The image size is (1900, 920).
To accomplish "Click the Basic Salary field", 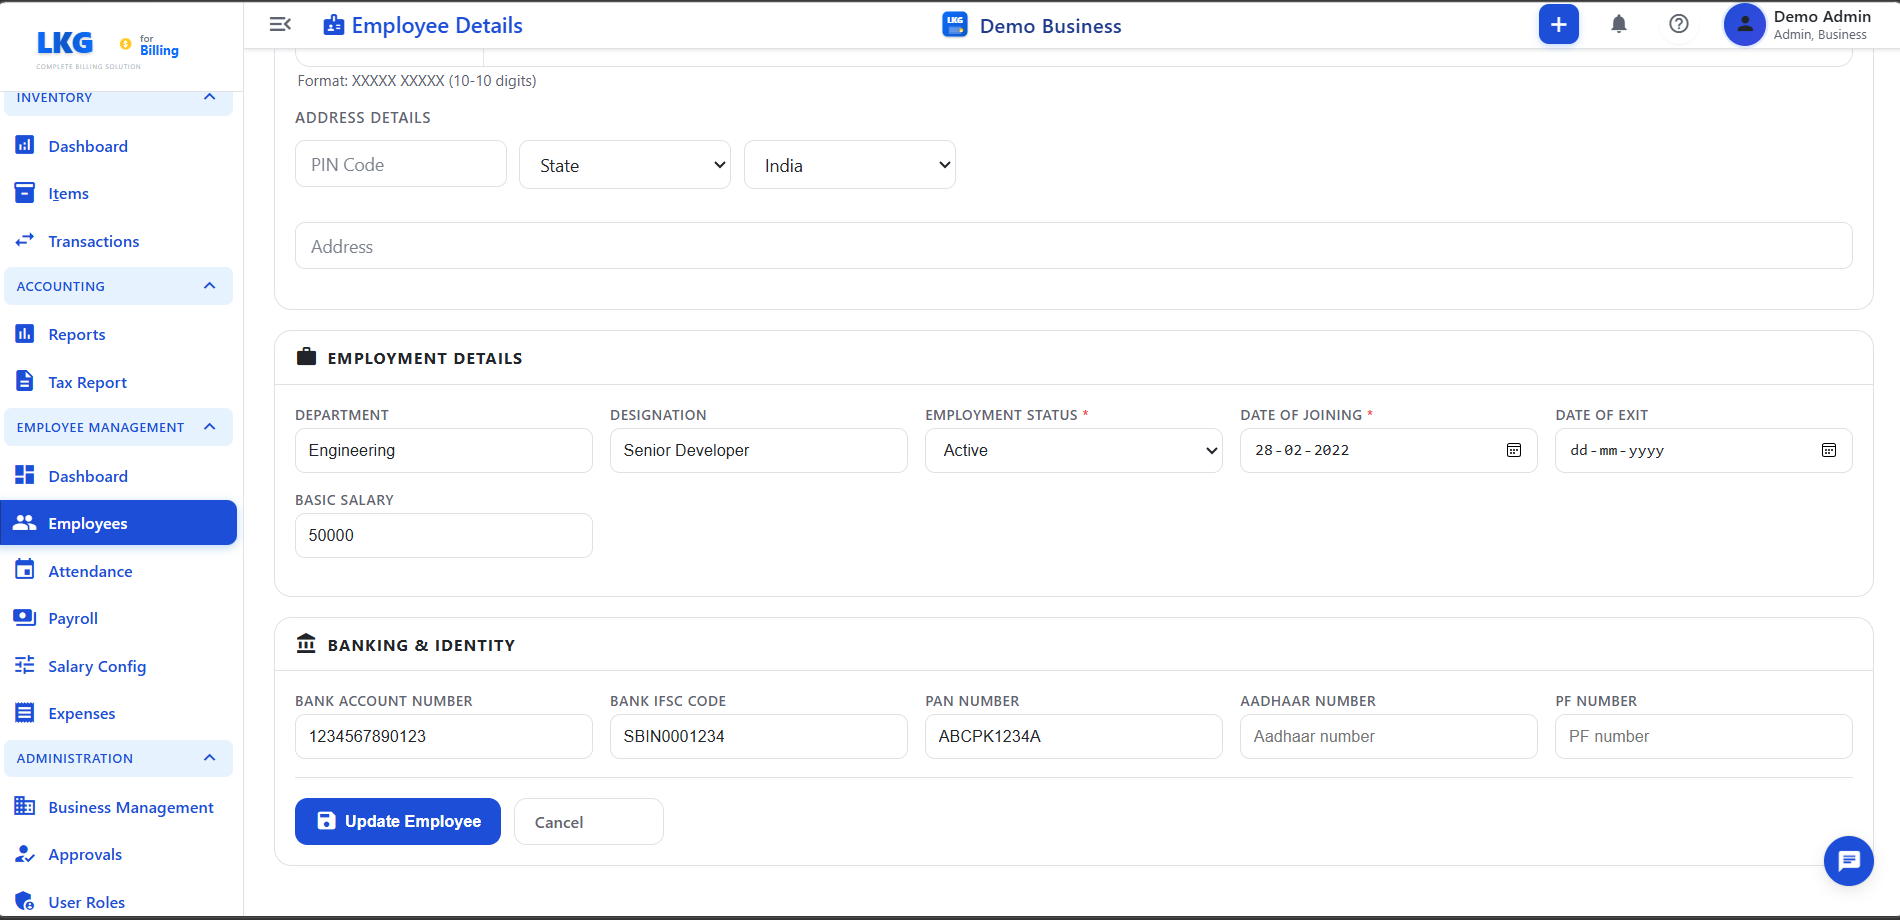I will click(x=444, y=535).
